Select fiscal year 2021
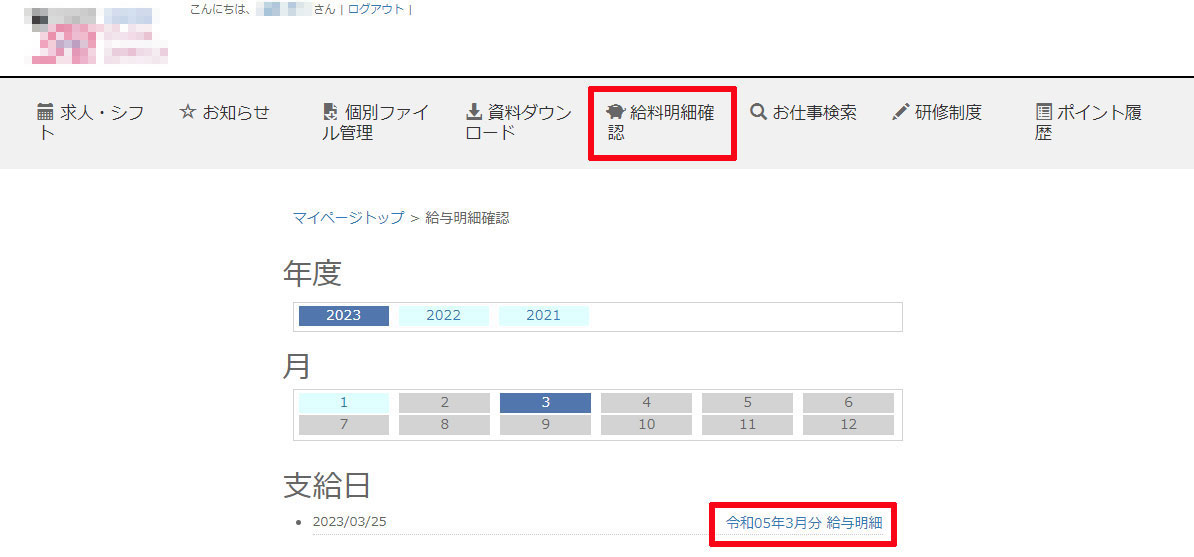The image size is (1194, 557). [x=544, y=315]
